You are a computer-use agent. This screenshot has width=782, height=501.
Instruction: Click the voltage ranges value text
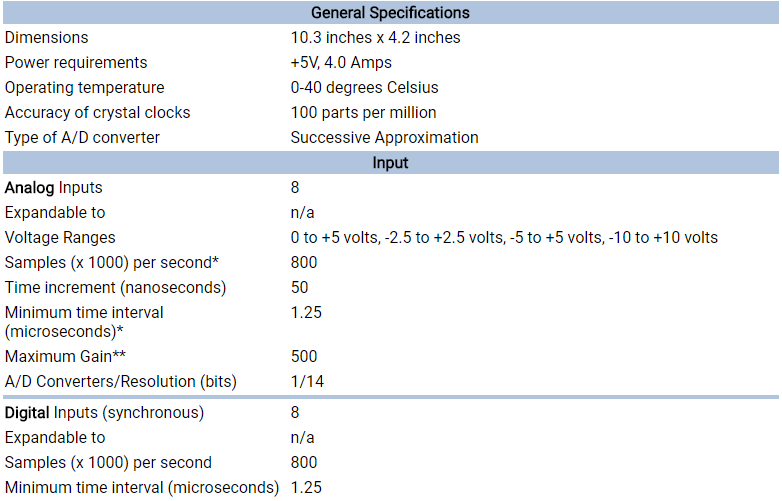coord(504,238)
